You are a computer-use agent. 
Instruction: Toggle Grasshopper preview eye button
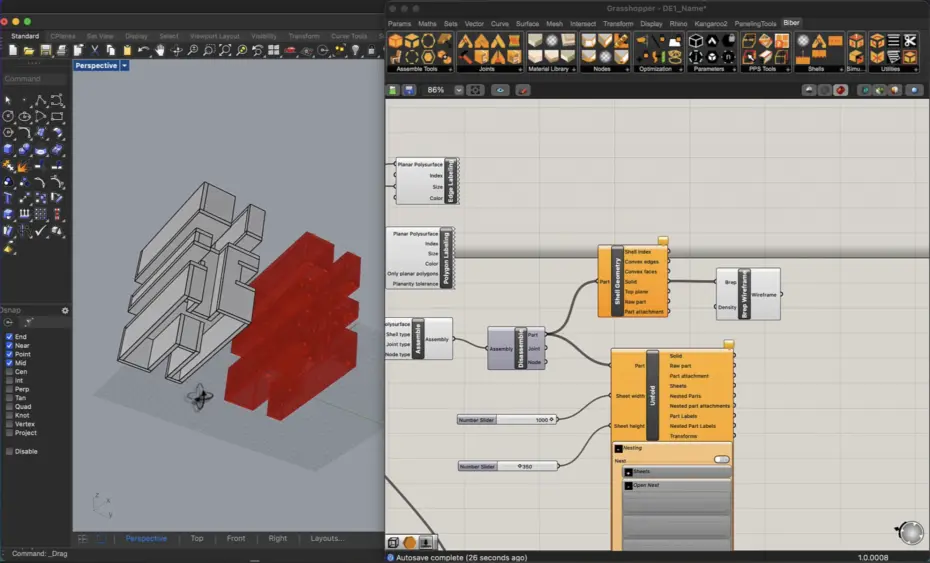pos(500,90)
